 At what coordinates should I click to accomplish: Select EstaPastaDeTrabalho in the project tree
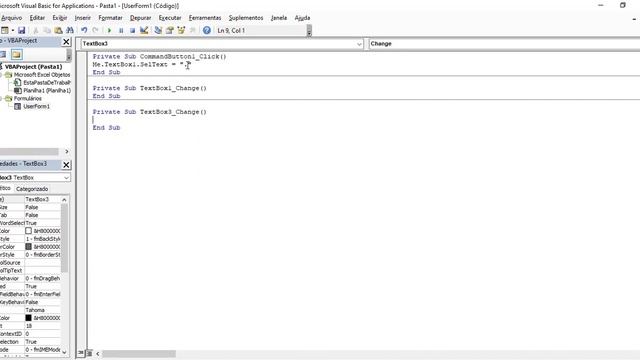tap(47, 82)
